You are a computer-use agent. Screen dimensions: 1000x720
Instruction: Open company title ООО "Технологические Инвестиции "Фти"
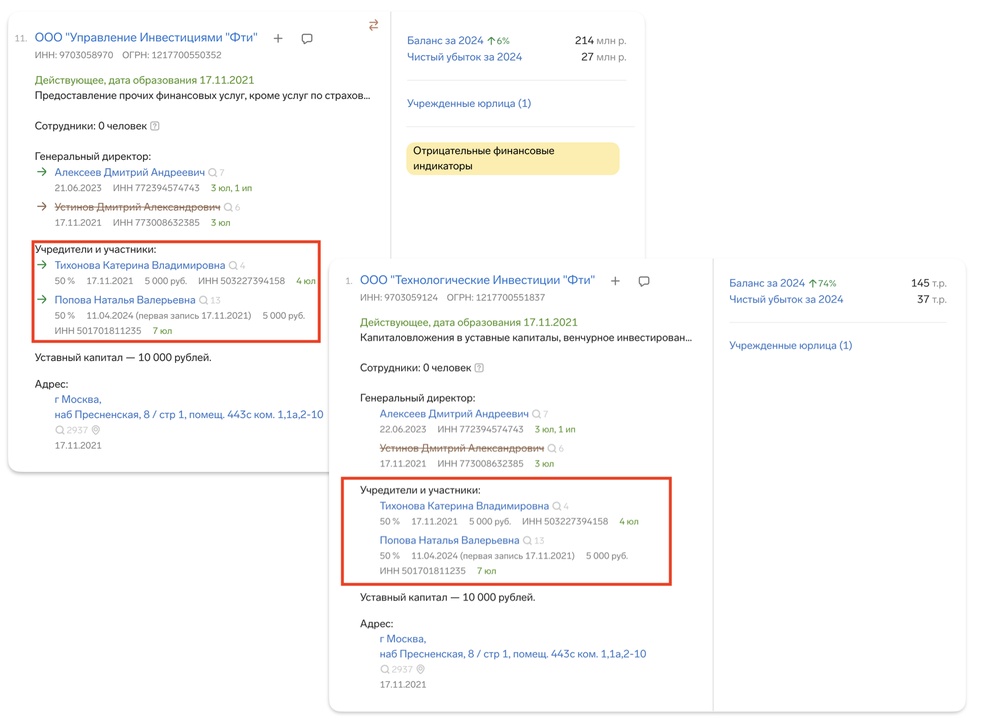(x=477, y=281)
